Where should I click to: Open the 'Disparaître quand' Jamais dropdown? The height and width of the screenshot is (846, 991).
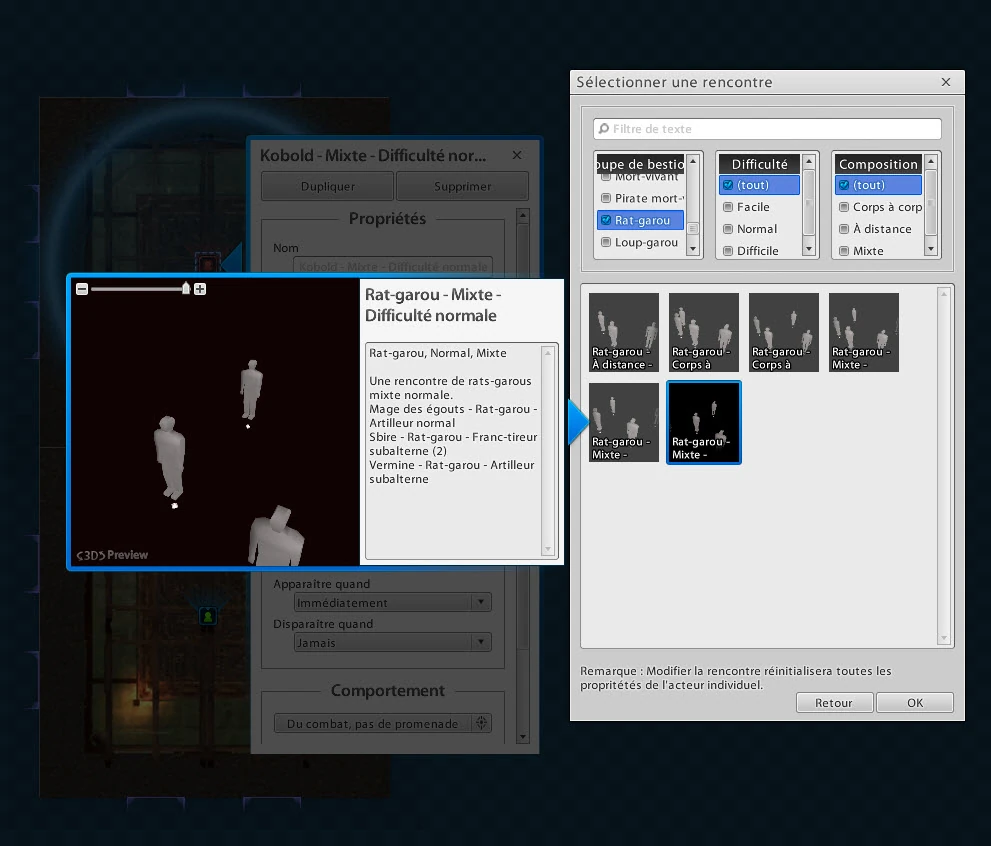pos(392,643)
